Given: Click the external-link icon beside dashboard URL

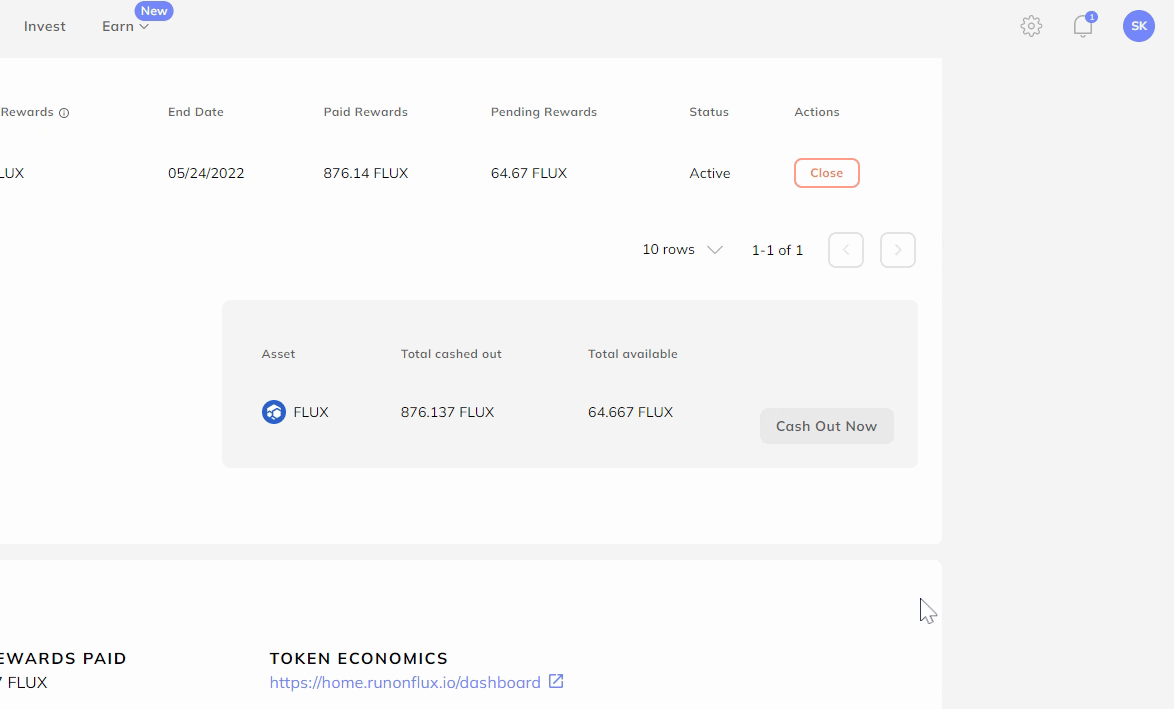Looking at the screenshot, I should (556, 681).
